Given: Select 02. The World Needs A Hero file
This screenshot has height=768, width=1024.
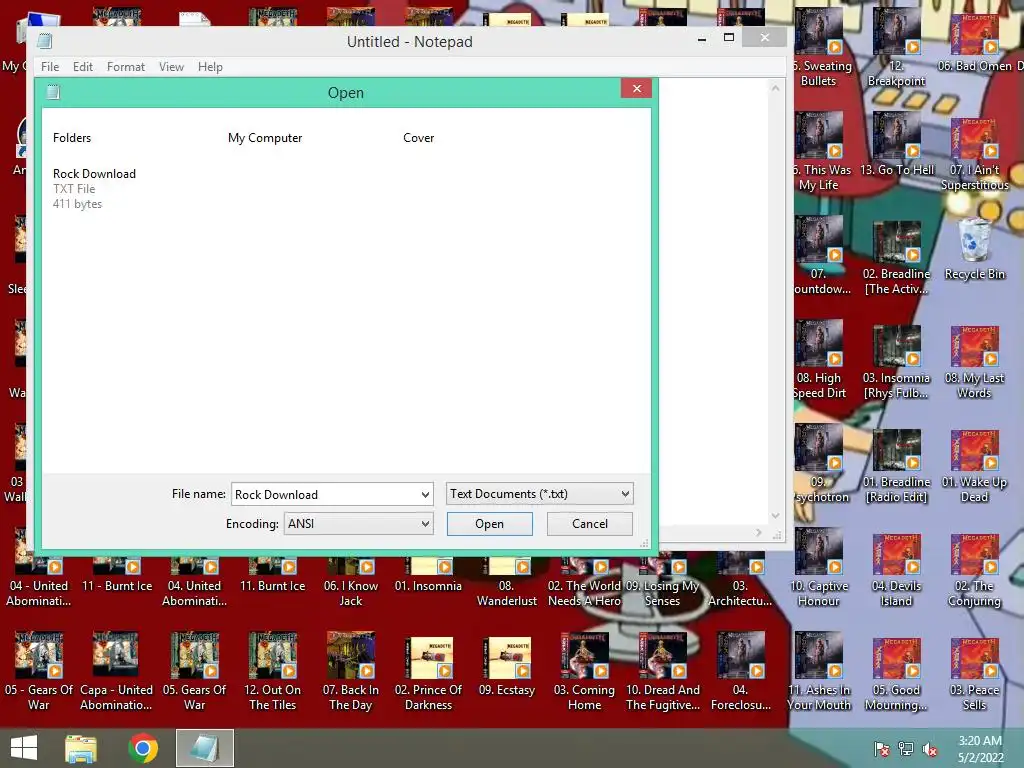Looking at the screenshot, I should 584,583.
